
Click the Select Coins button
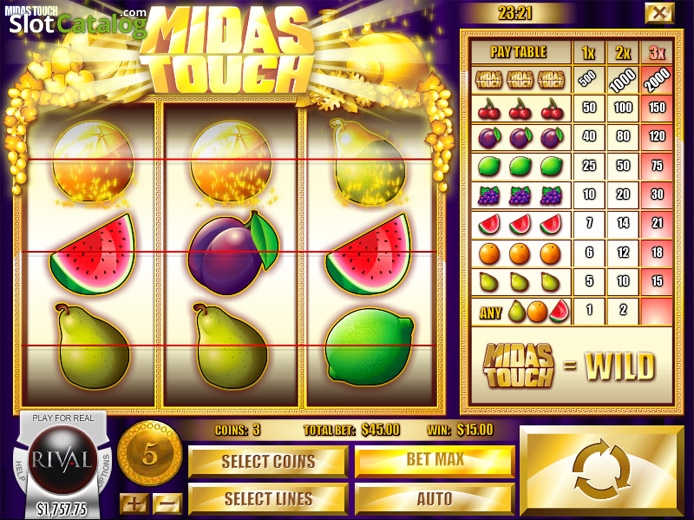268,462
